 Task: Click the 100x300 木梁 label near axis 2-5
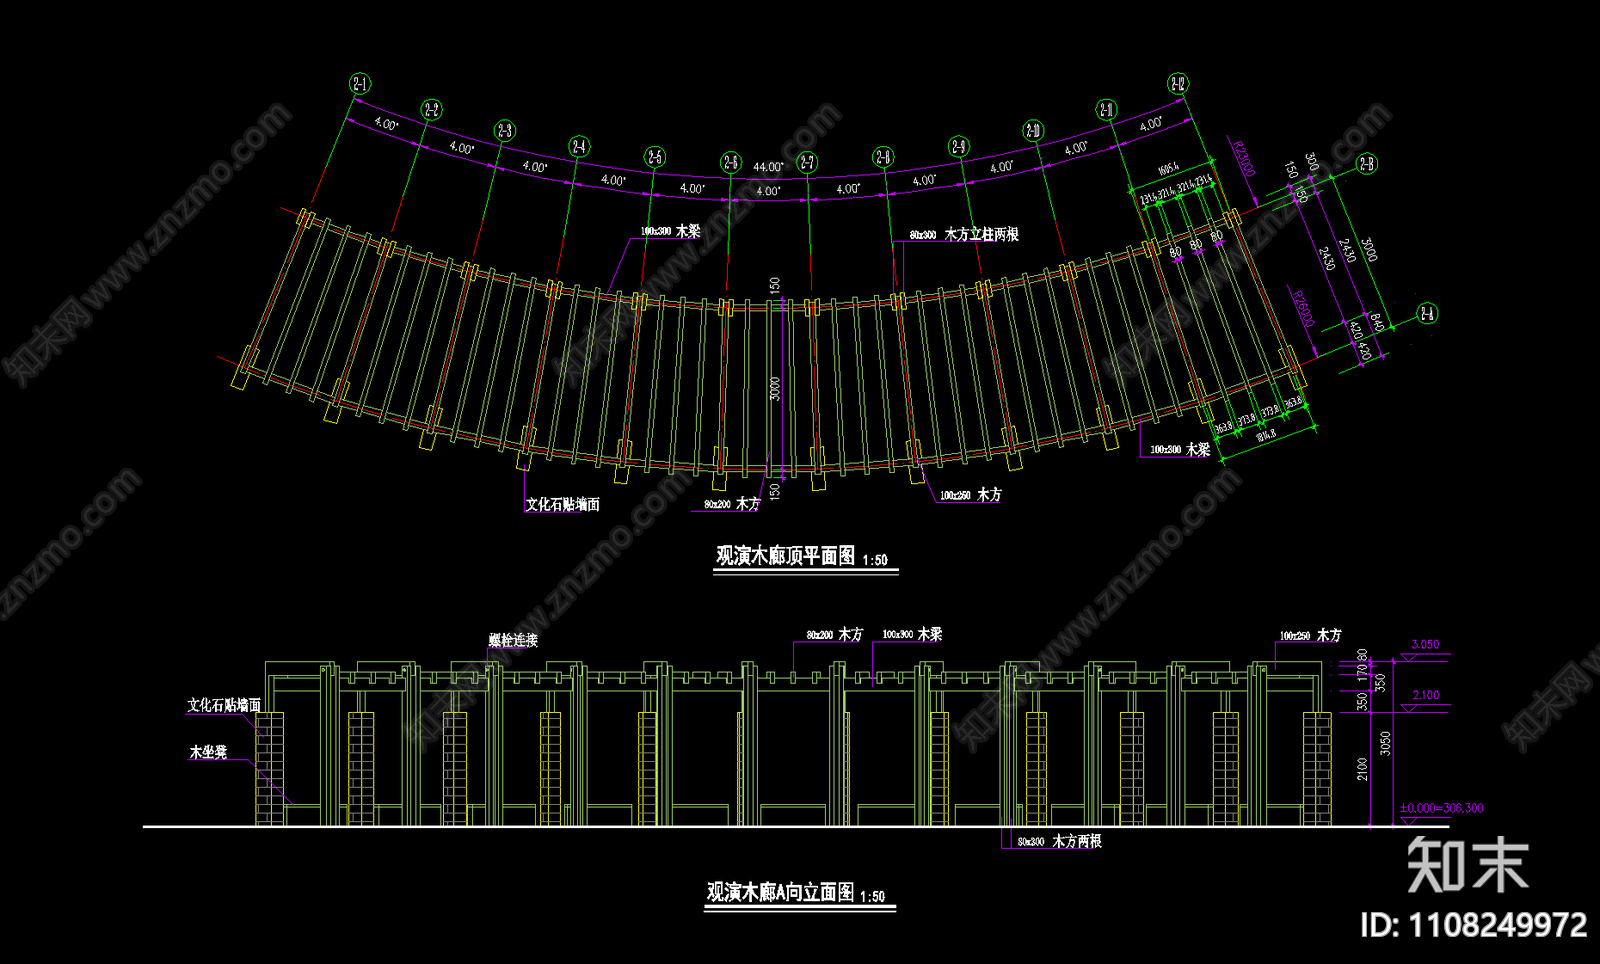(x=670, y=231)
